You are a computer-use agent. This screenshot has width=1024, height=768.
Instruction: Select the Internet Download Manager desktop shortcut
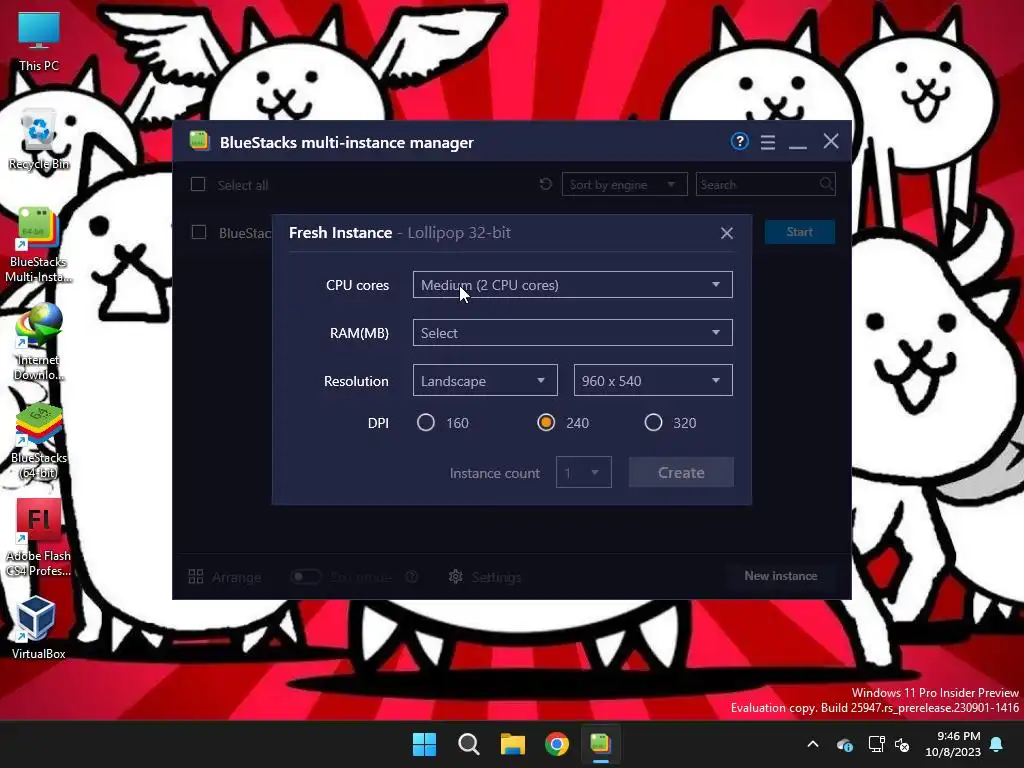tap(39, 342)
